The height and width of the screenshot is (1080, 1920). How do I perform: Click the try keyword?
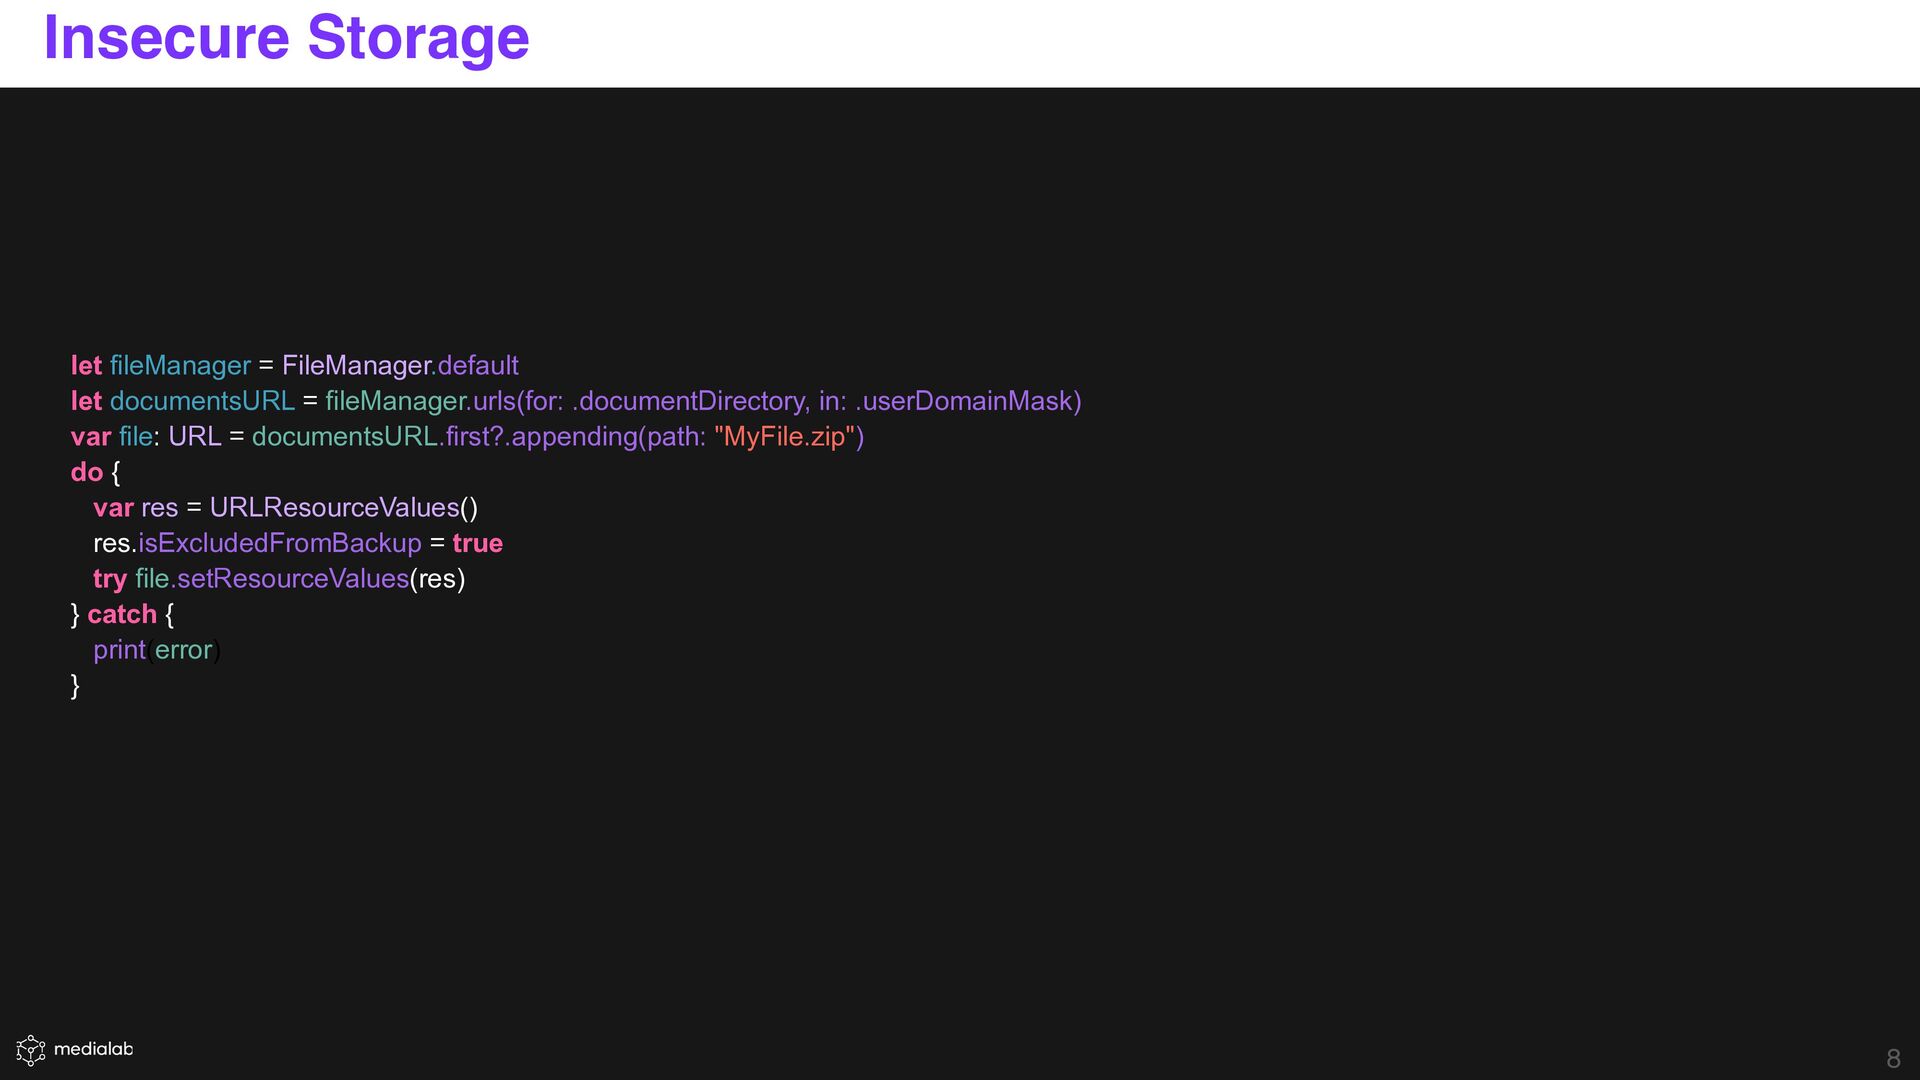pyautogui.click(x=109, y=579)
